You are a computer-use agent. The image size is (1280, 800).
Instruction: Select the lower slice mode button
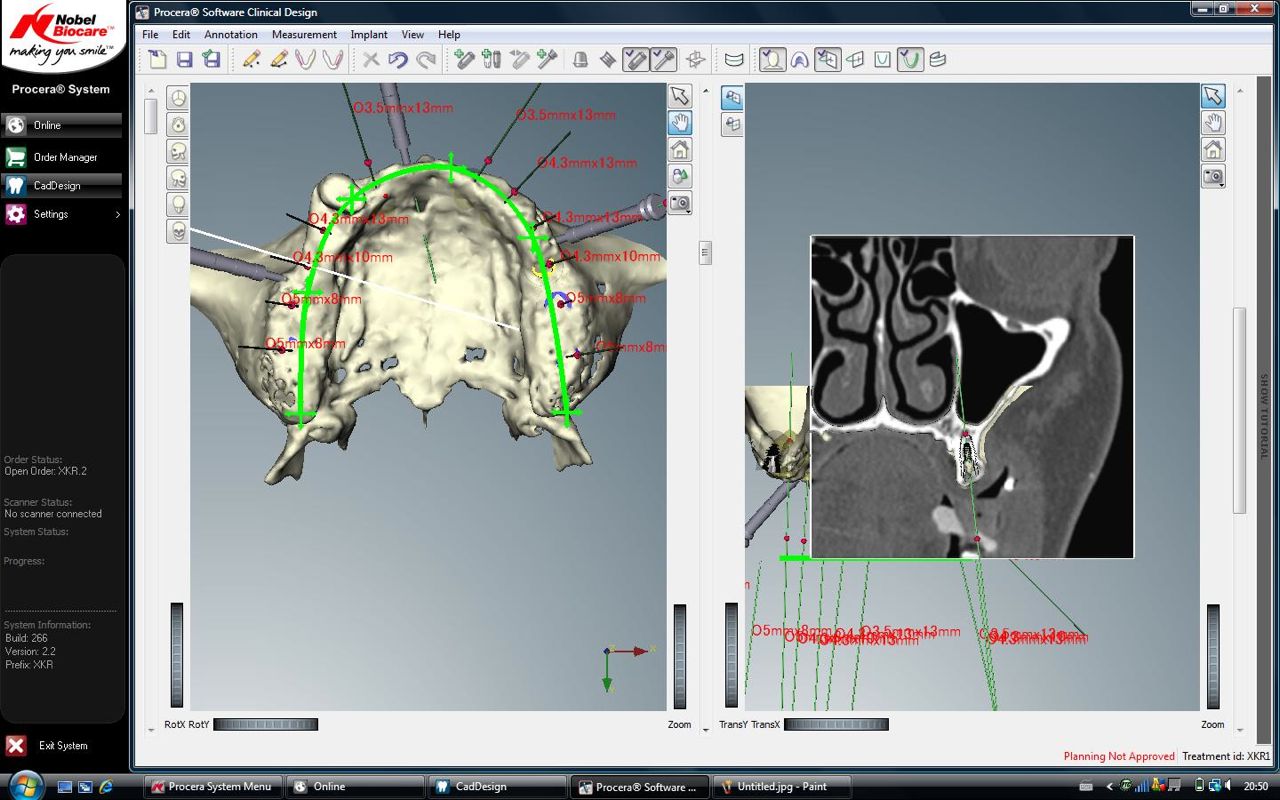coord(732,125)
